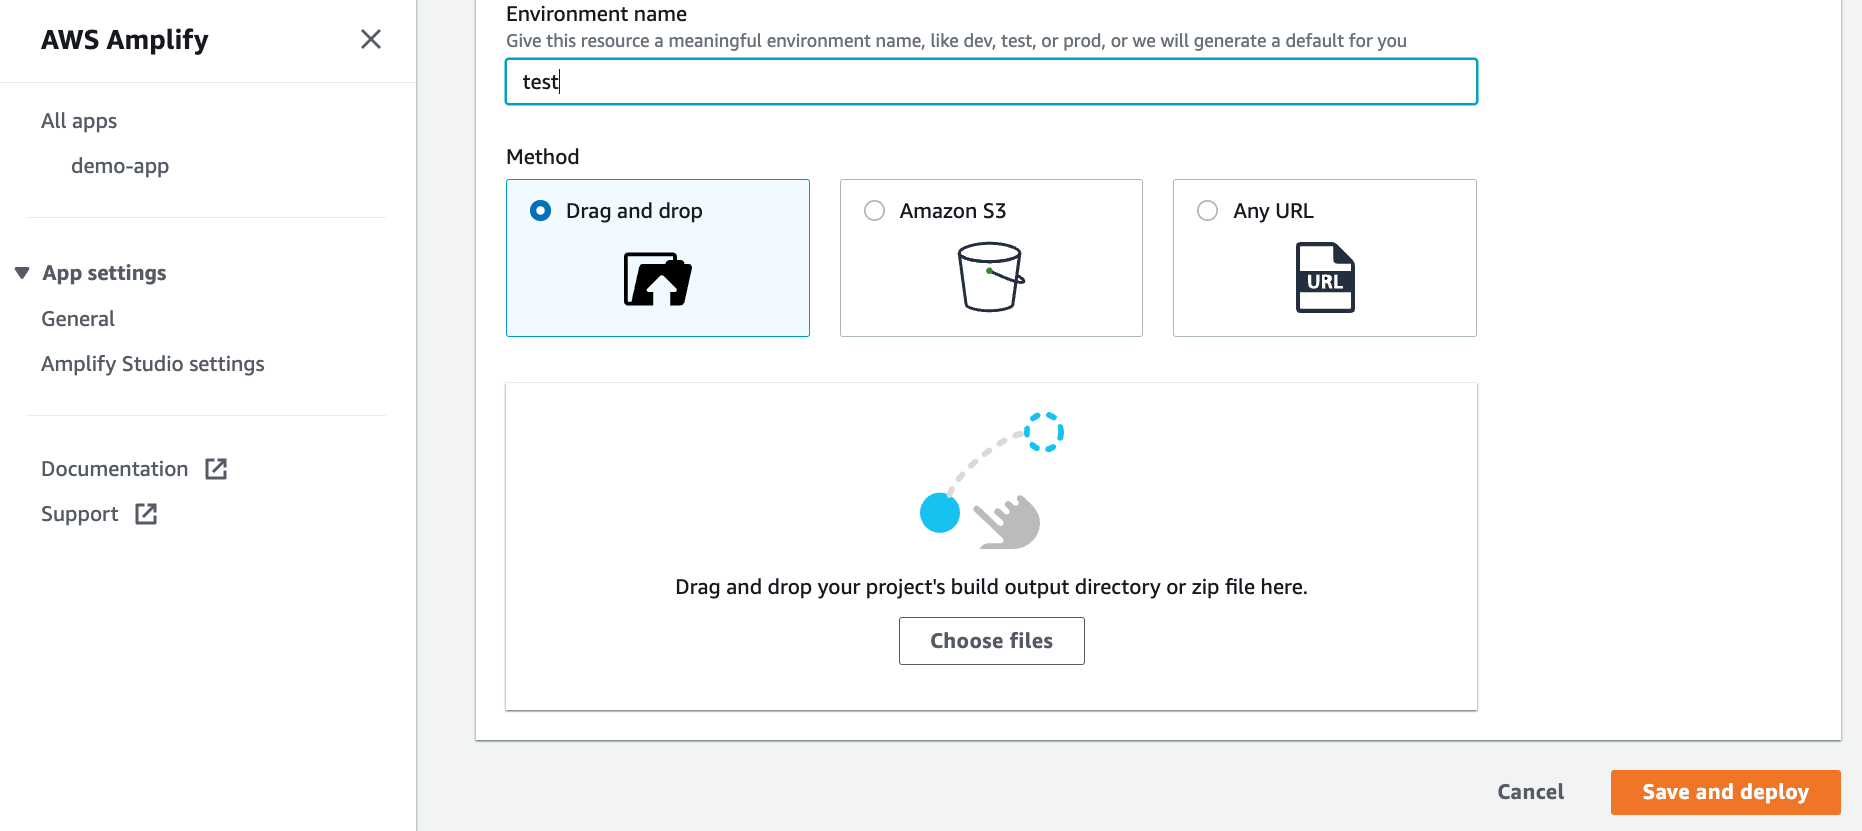Click the Amazon S3 bucket icon
The image size is (1862, 831).
coord(989,276)
